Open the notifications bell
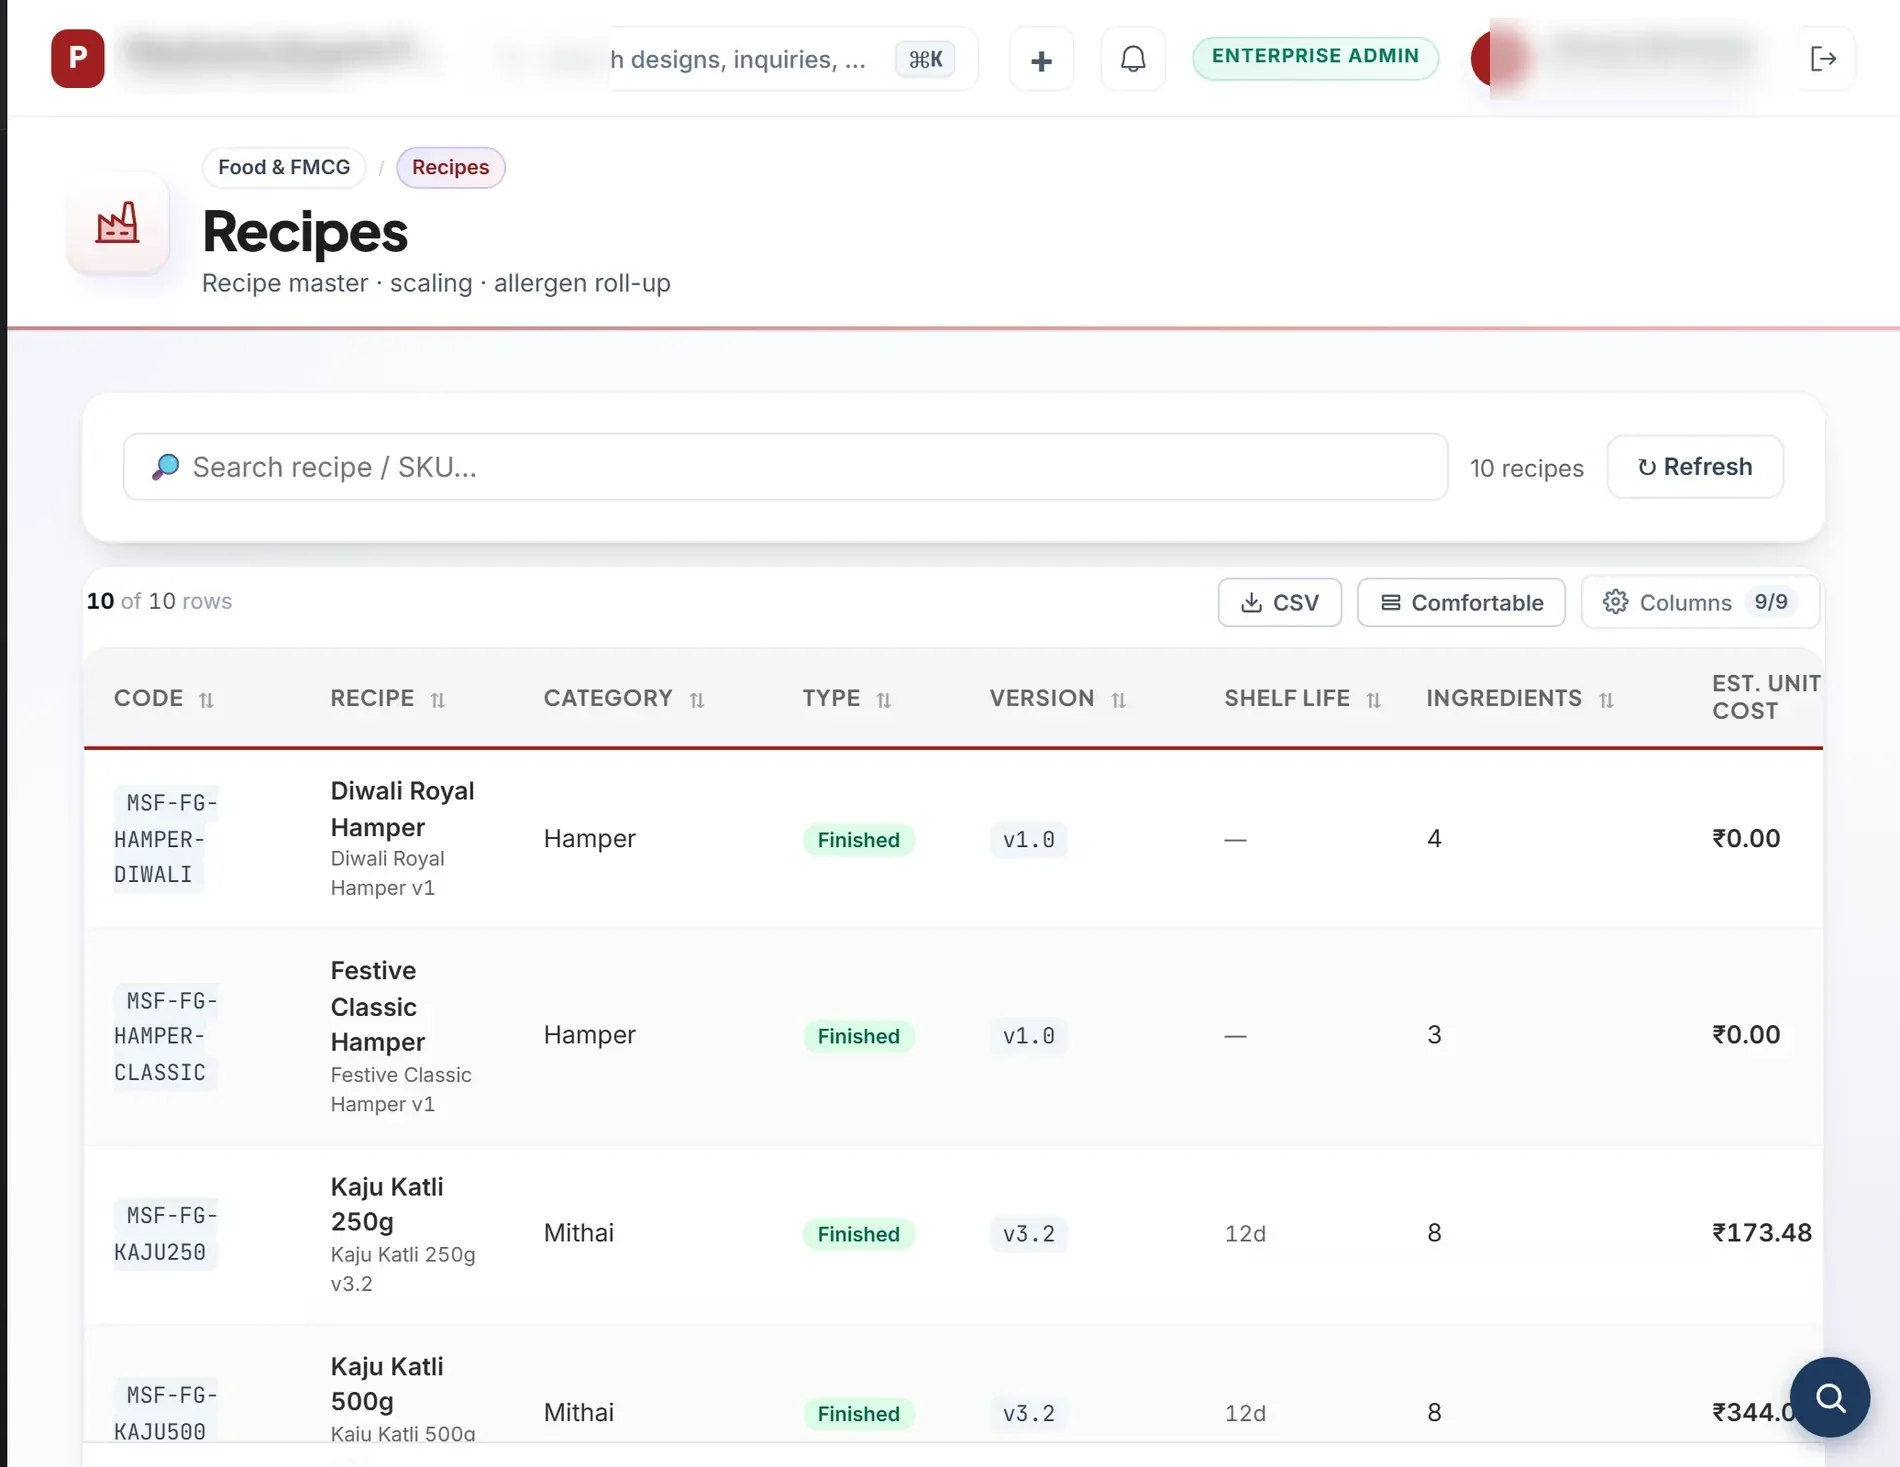 [x=1133, y=60]
